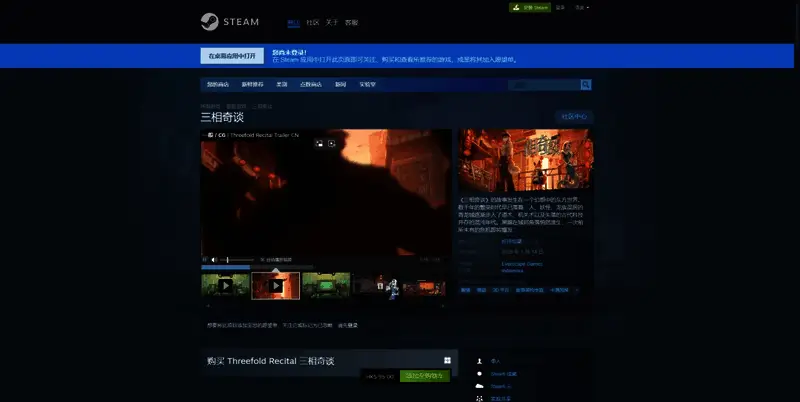Enter fullscreen using the top-right video icon
The image size is (800, 402).
[332, 143]
